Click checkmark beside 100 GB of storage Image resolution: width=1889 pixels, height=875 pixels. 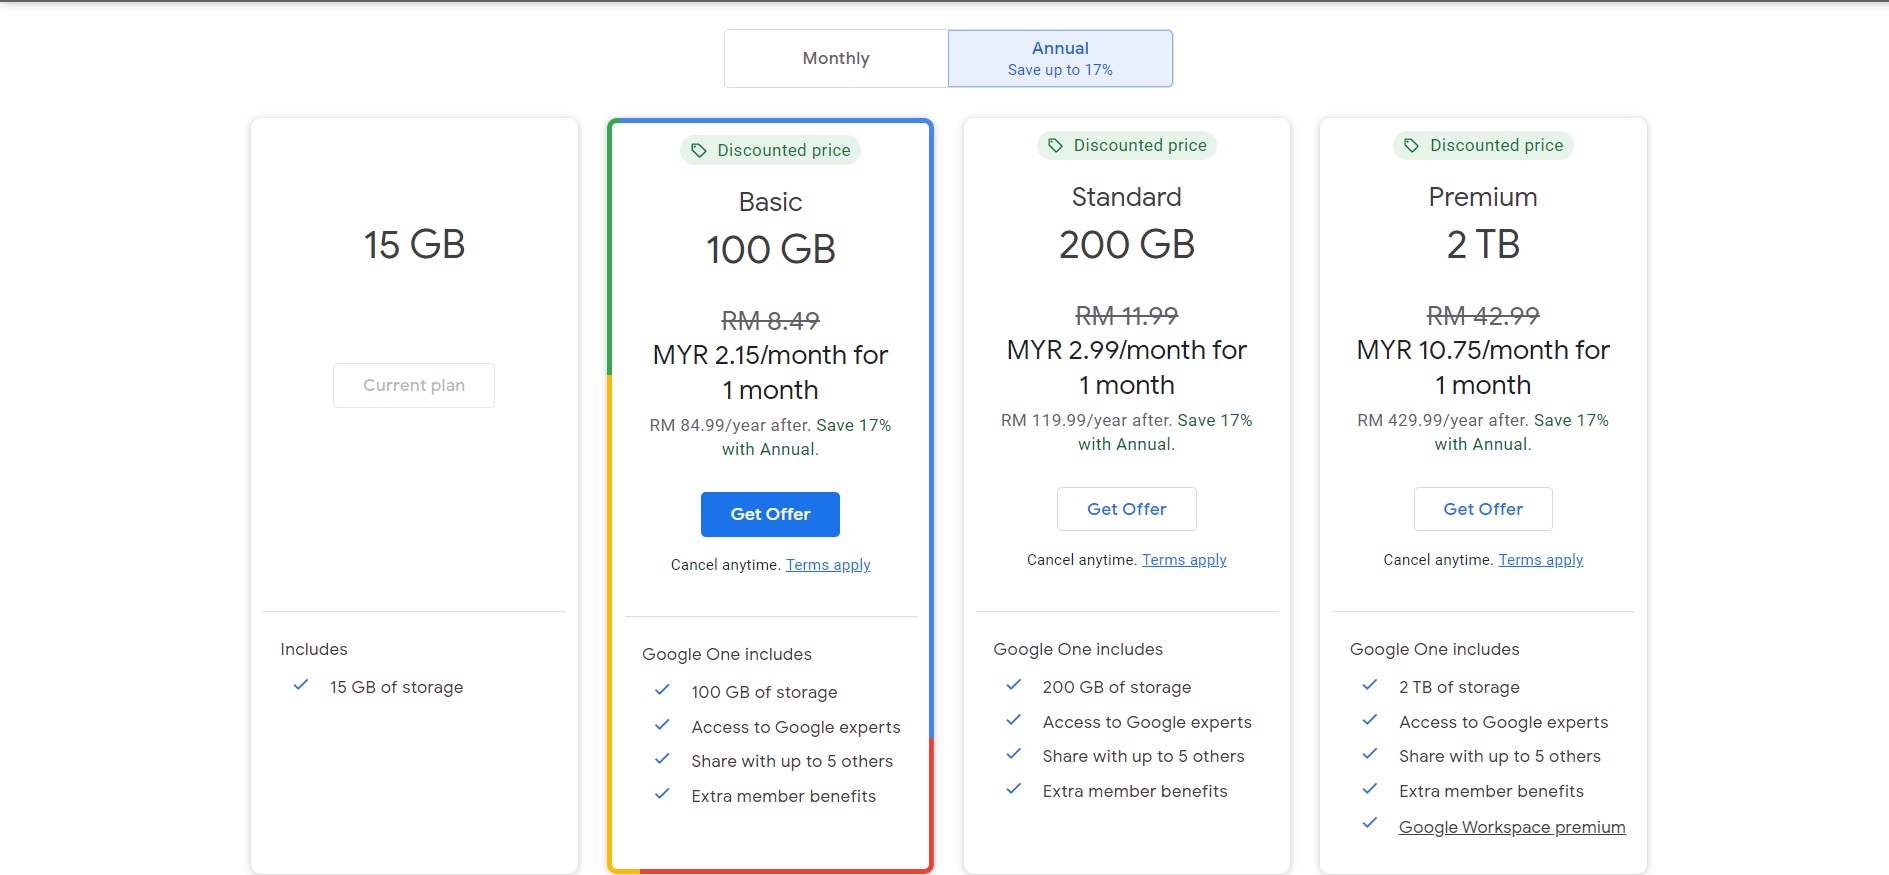pyautogui.click(x=662, y=690)
